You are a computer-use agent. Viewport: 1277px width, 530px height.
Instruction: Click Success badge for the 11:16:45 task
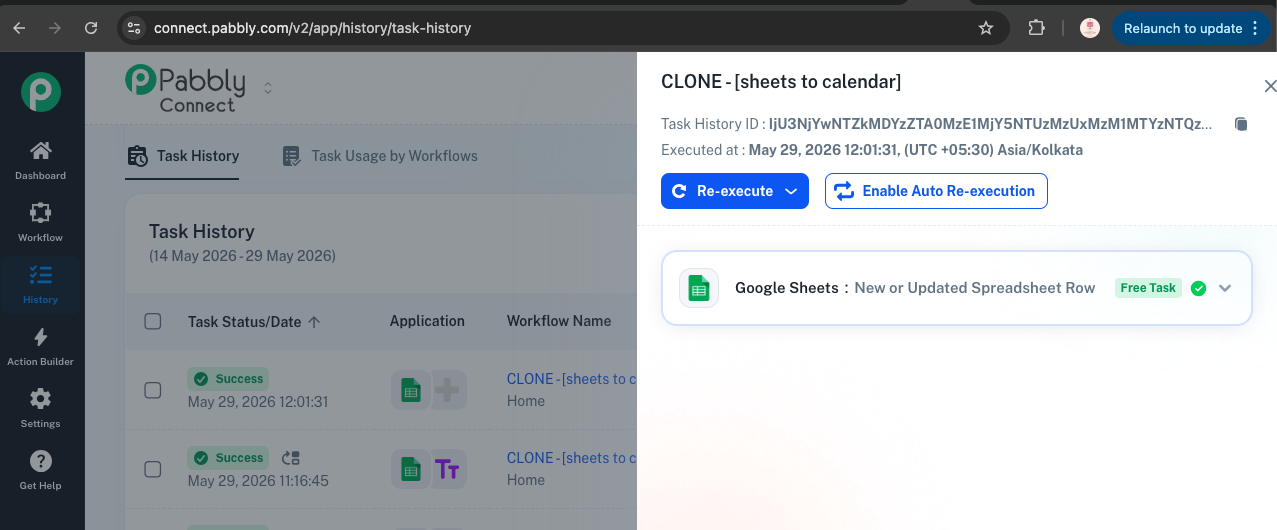[228, 458]
